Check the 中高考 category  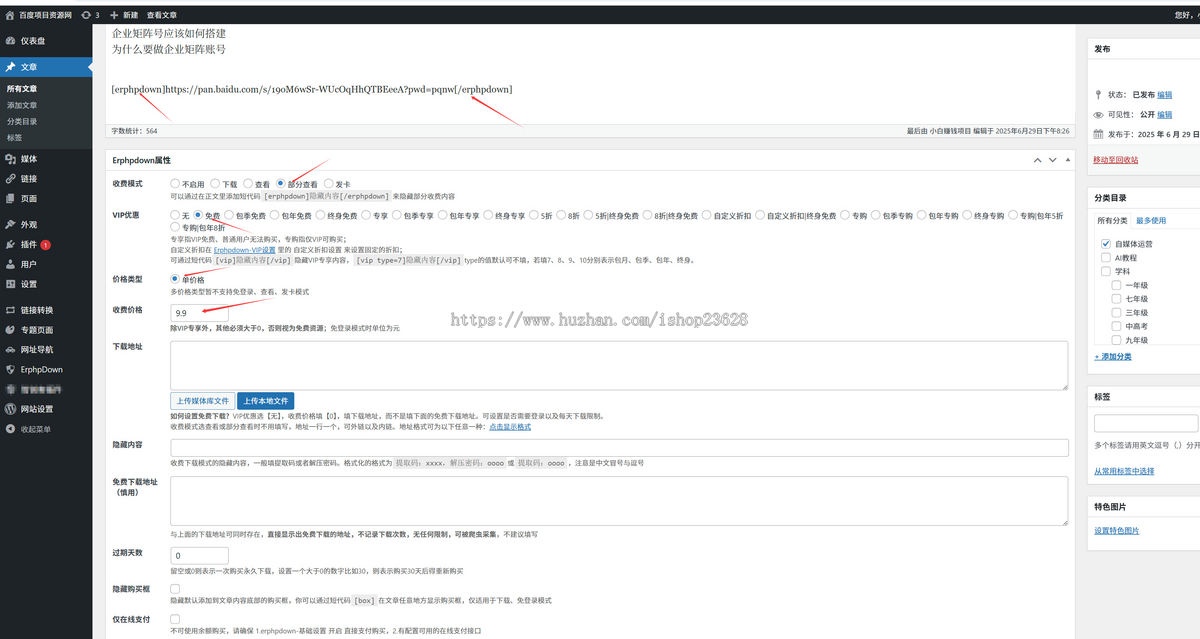pos(1117,326)
